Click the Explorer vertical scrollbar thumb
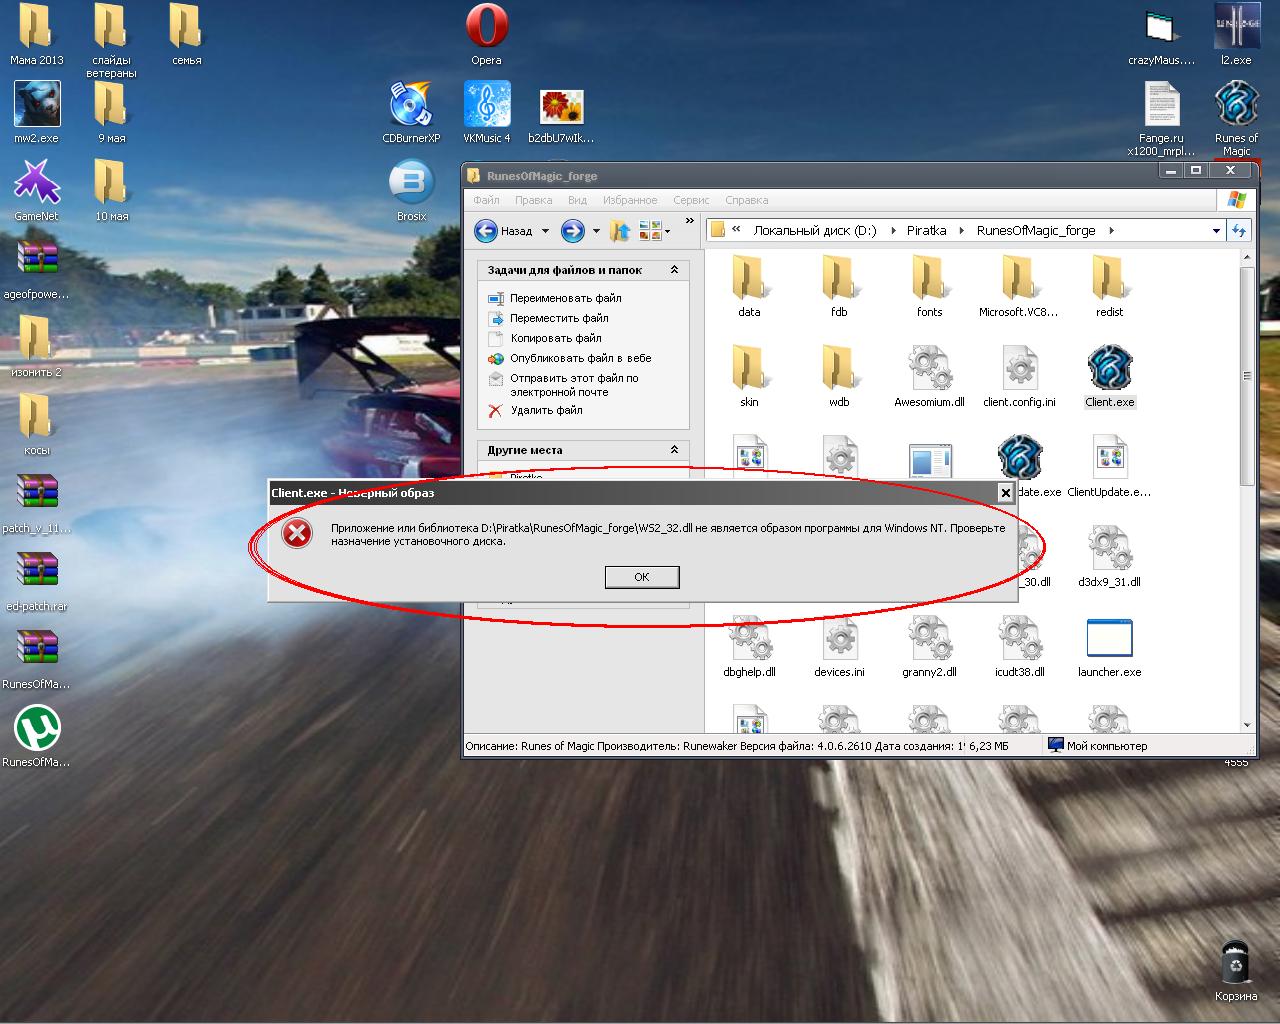 pyautogui.click(x=1247, y=375)
